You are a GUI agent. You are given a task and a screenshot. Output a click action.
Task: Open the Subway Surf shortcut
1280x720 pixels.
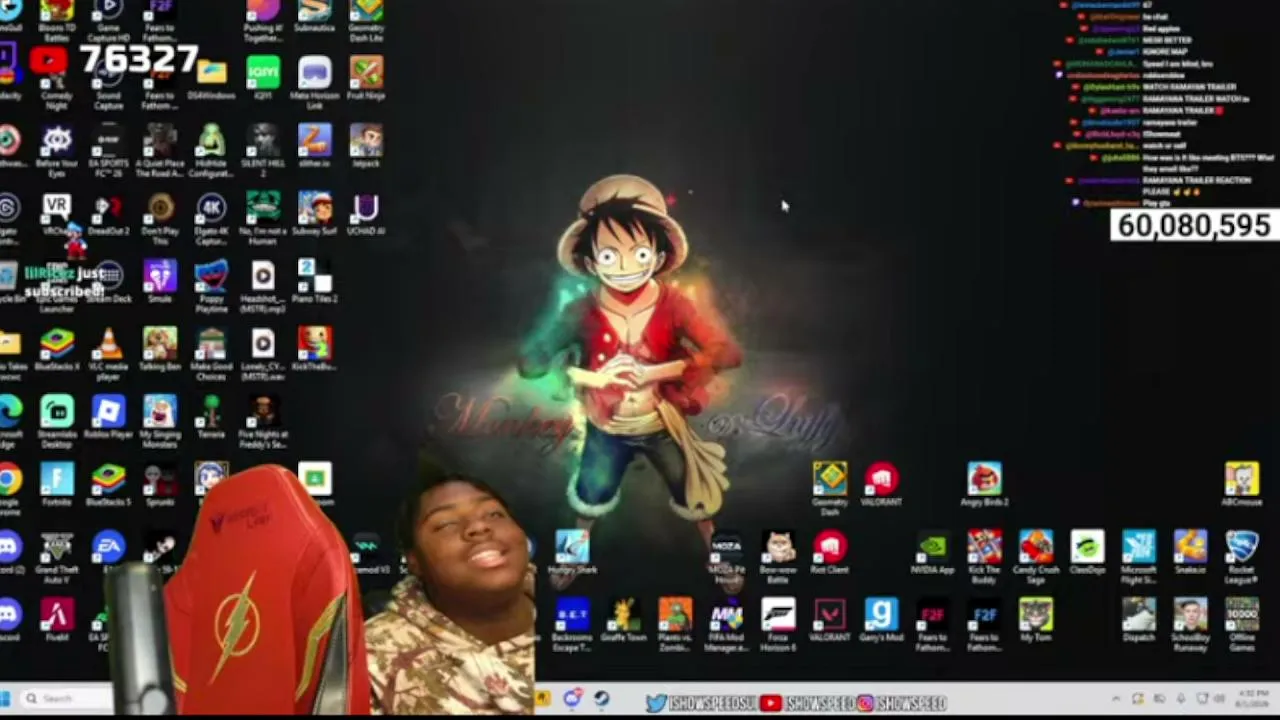(314, 208)
